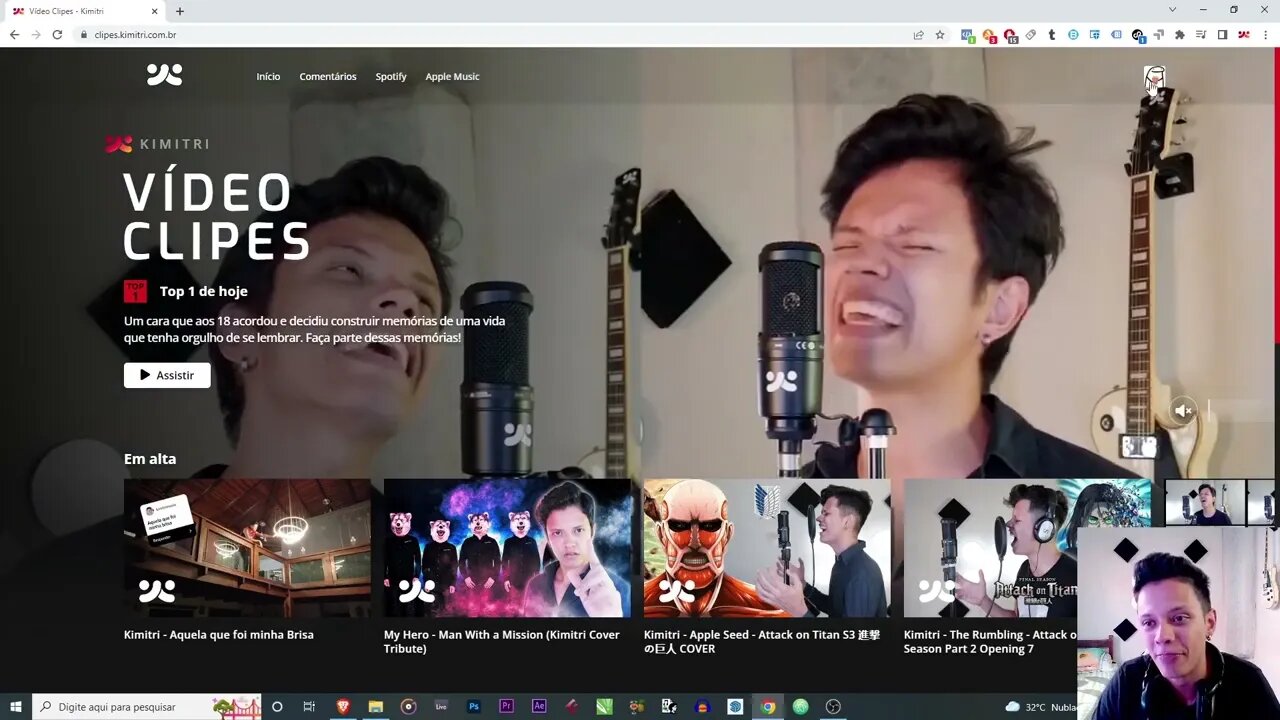
Task: Click the title 'Kimitri - Aquela que foi minha Brisa'
Action: (x=219, y=635)
